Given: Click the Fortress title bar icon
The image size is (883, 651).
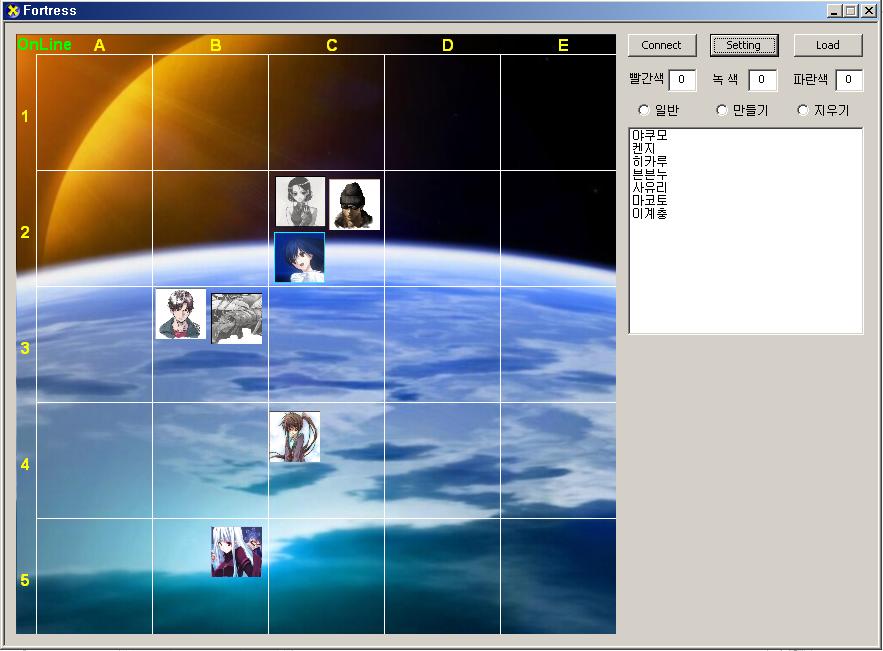Looking at the screenshot, I should click(12, 11).
